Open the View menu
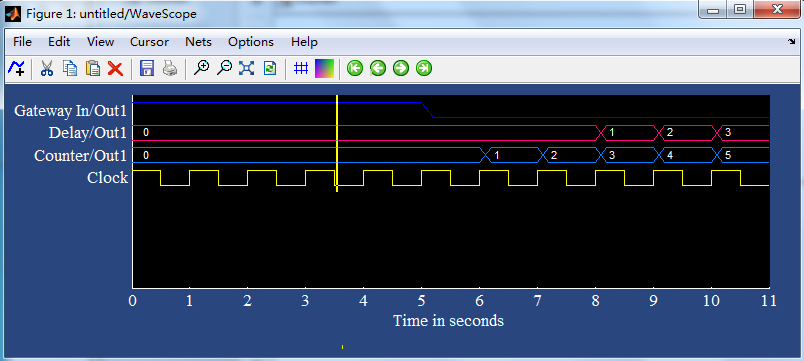 100,42
